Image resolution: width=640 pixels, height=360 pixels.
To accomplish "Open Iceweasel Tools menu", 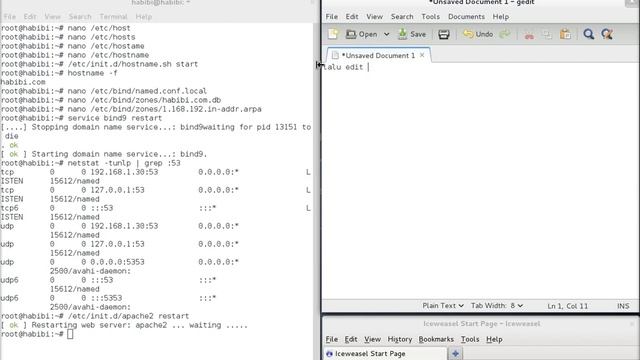I will pyautogui.click(x=470, y=340).
